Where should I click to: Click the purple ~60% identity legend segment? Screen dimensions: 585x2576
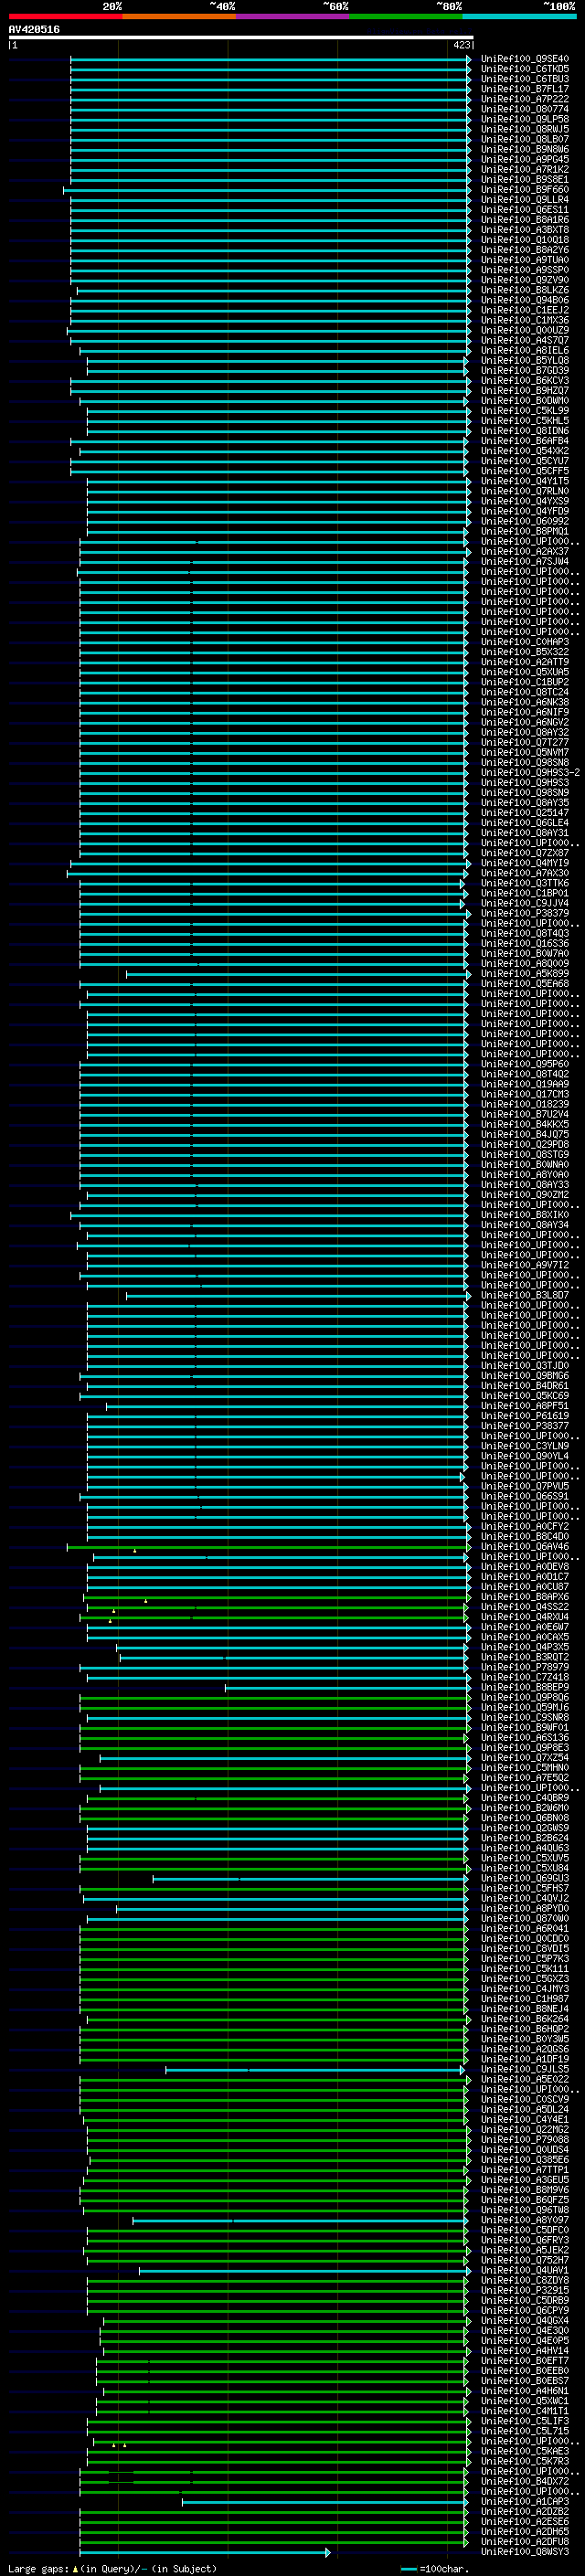pos(293,16)
